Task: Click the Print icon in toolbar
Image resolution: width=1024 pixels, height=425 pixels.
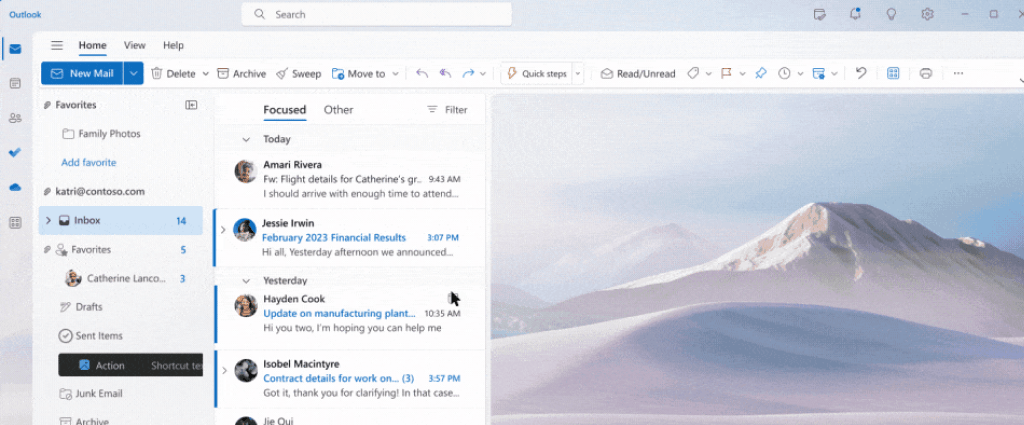Action: click(925, 74)
